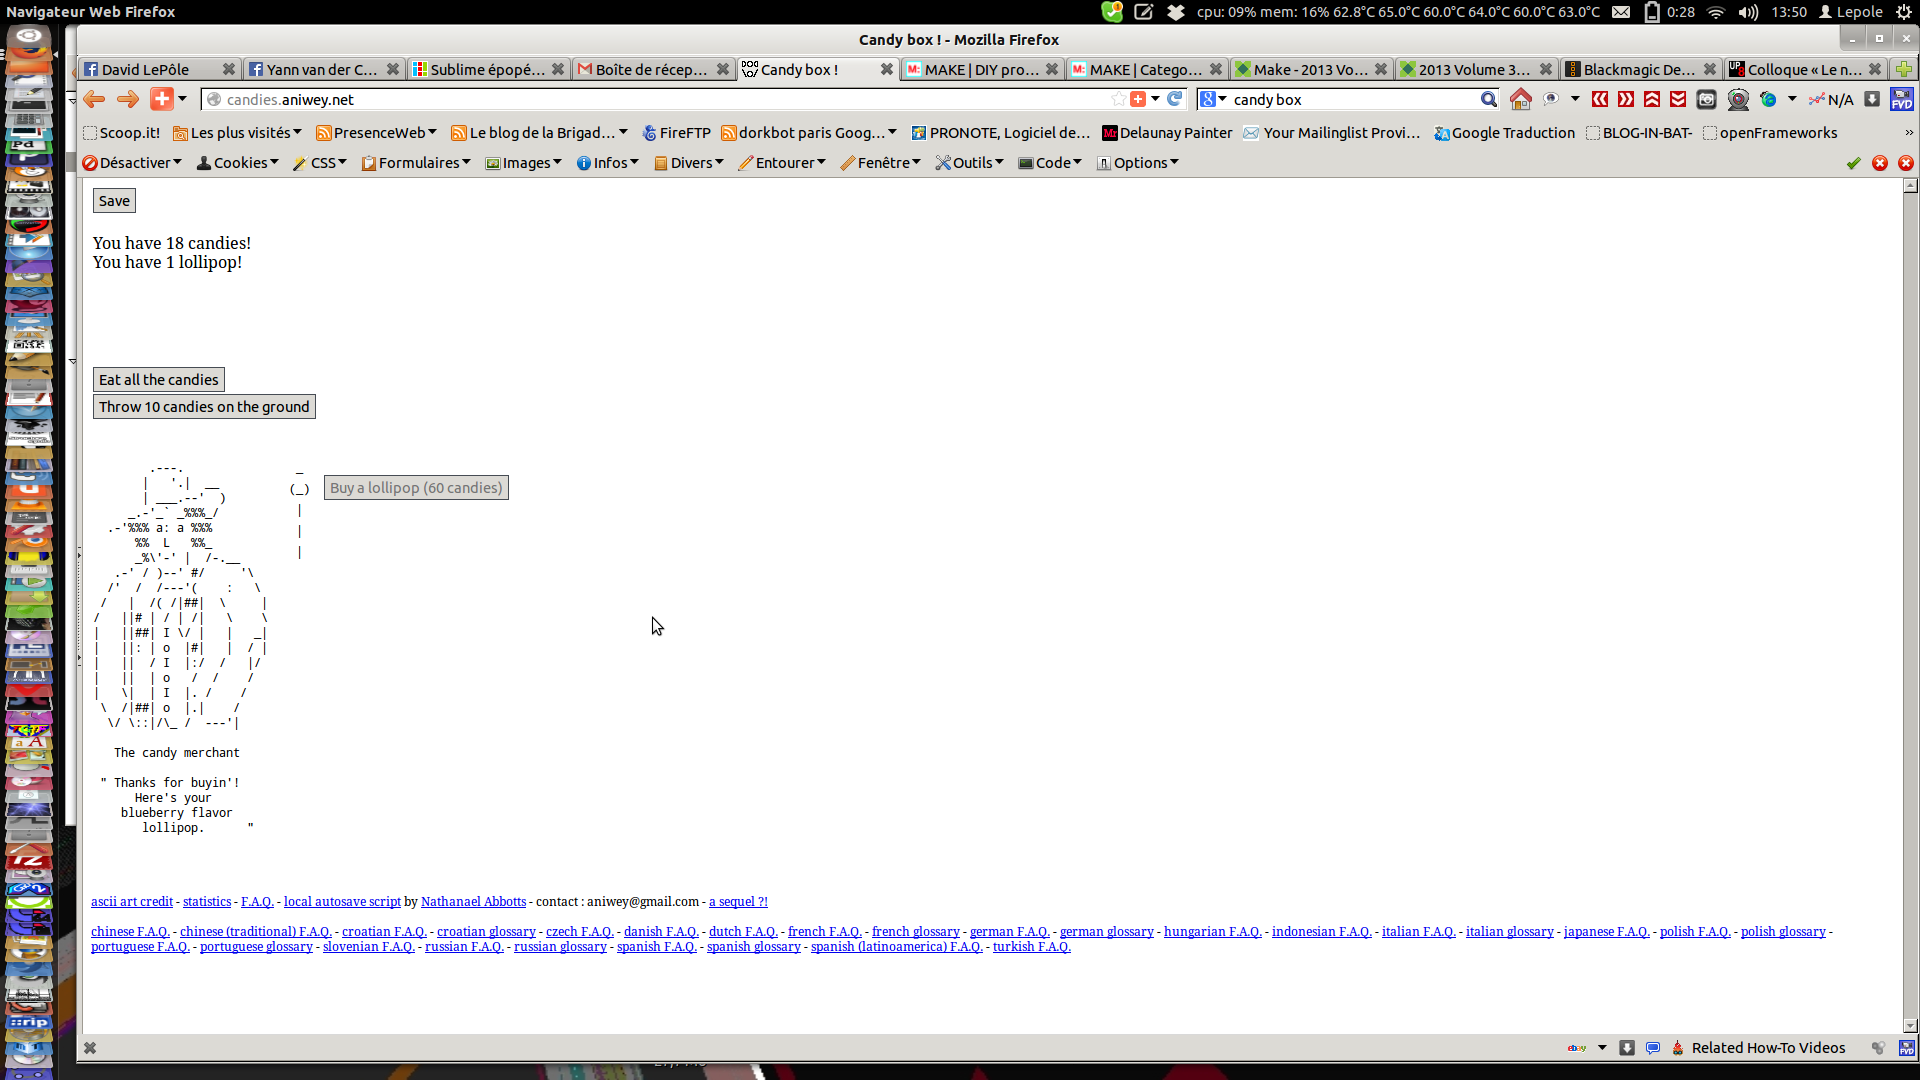Viewport: 1920px width, 1080px height.
Task: Open the Cookies dropdown menu
Action: coord(238,163)
